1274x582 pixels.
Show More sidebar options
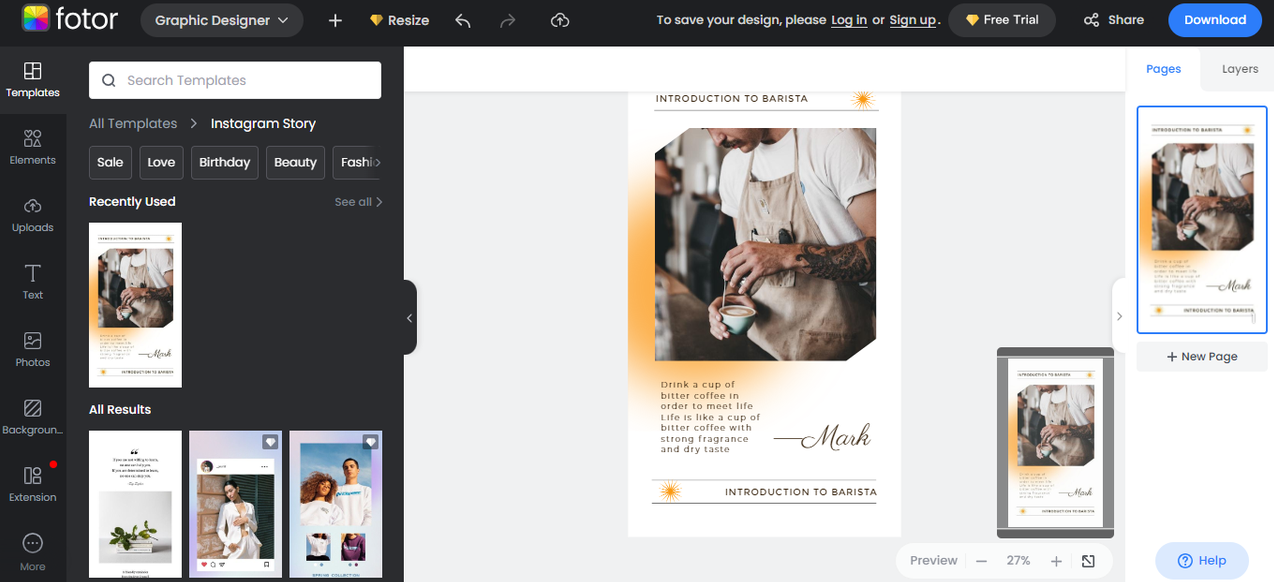click(x=33, y=552)
